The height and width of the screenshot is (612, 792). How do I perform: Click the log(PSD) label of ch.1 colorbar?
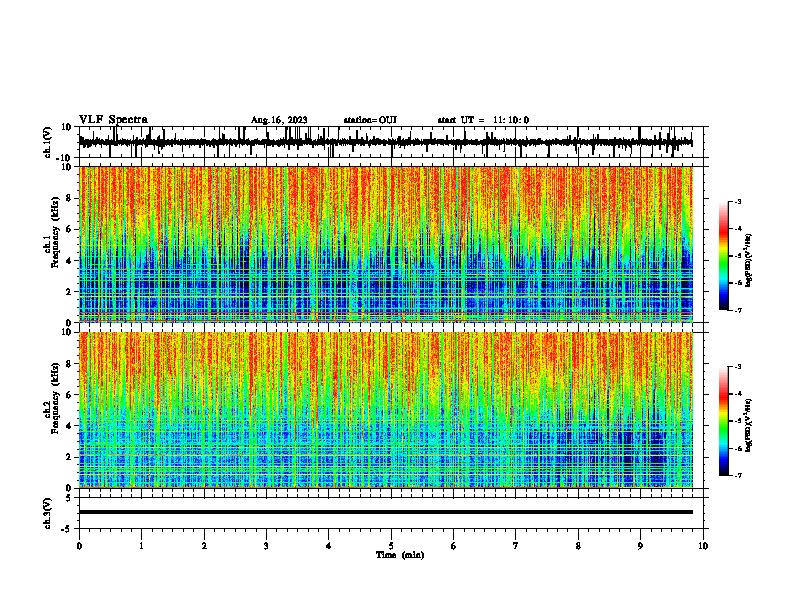748,261
